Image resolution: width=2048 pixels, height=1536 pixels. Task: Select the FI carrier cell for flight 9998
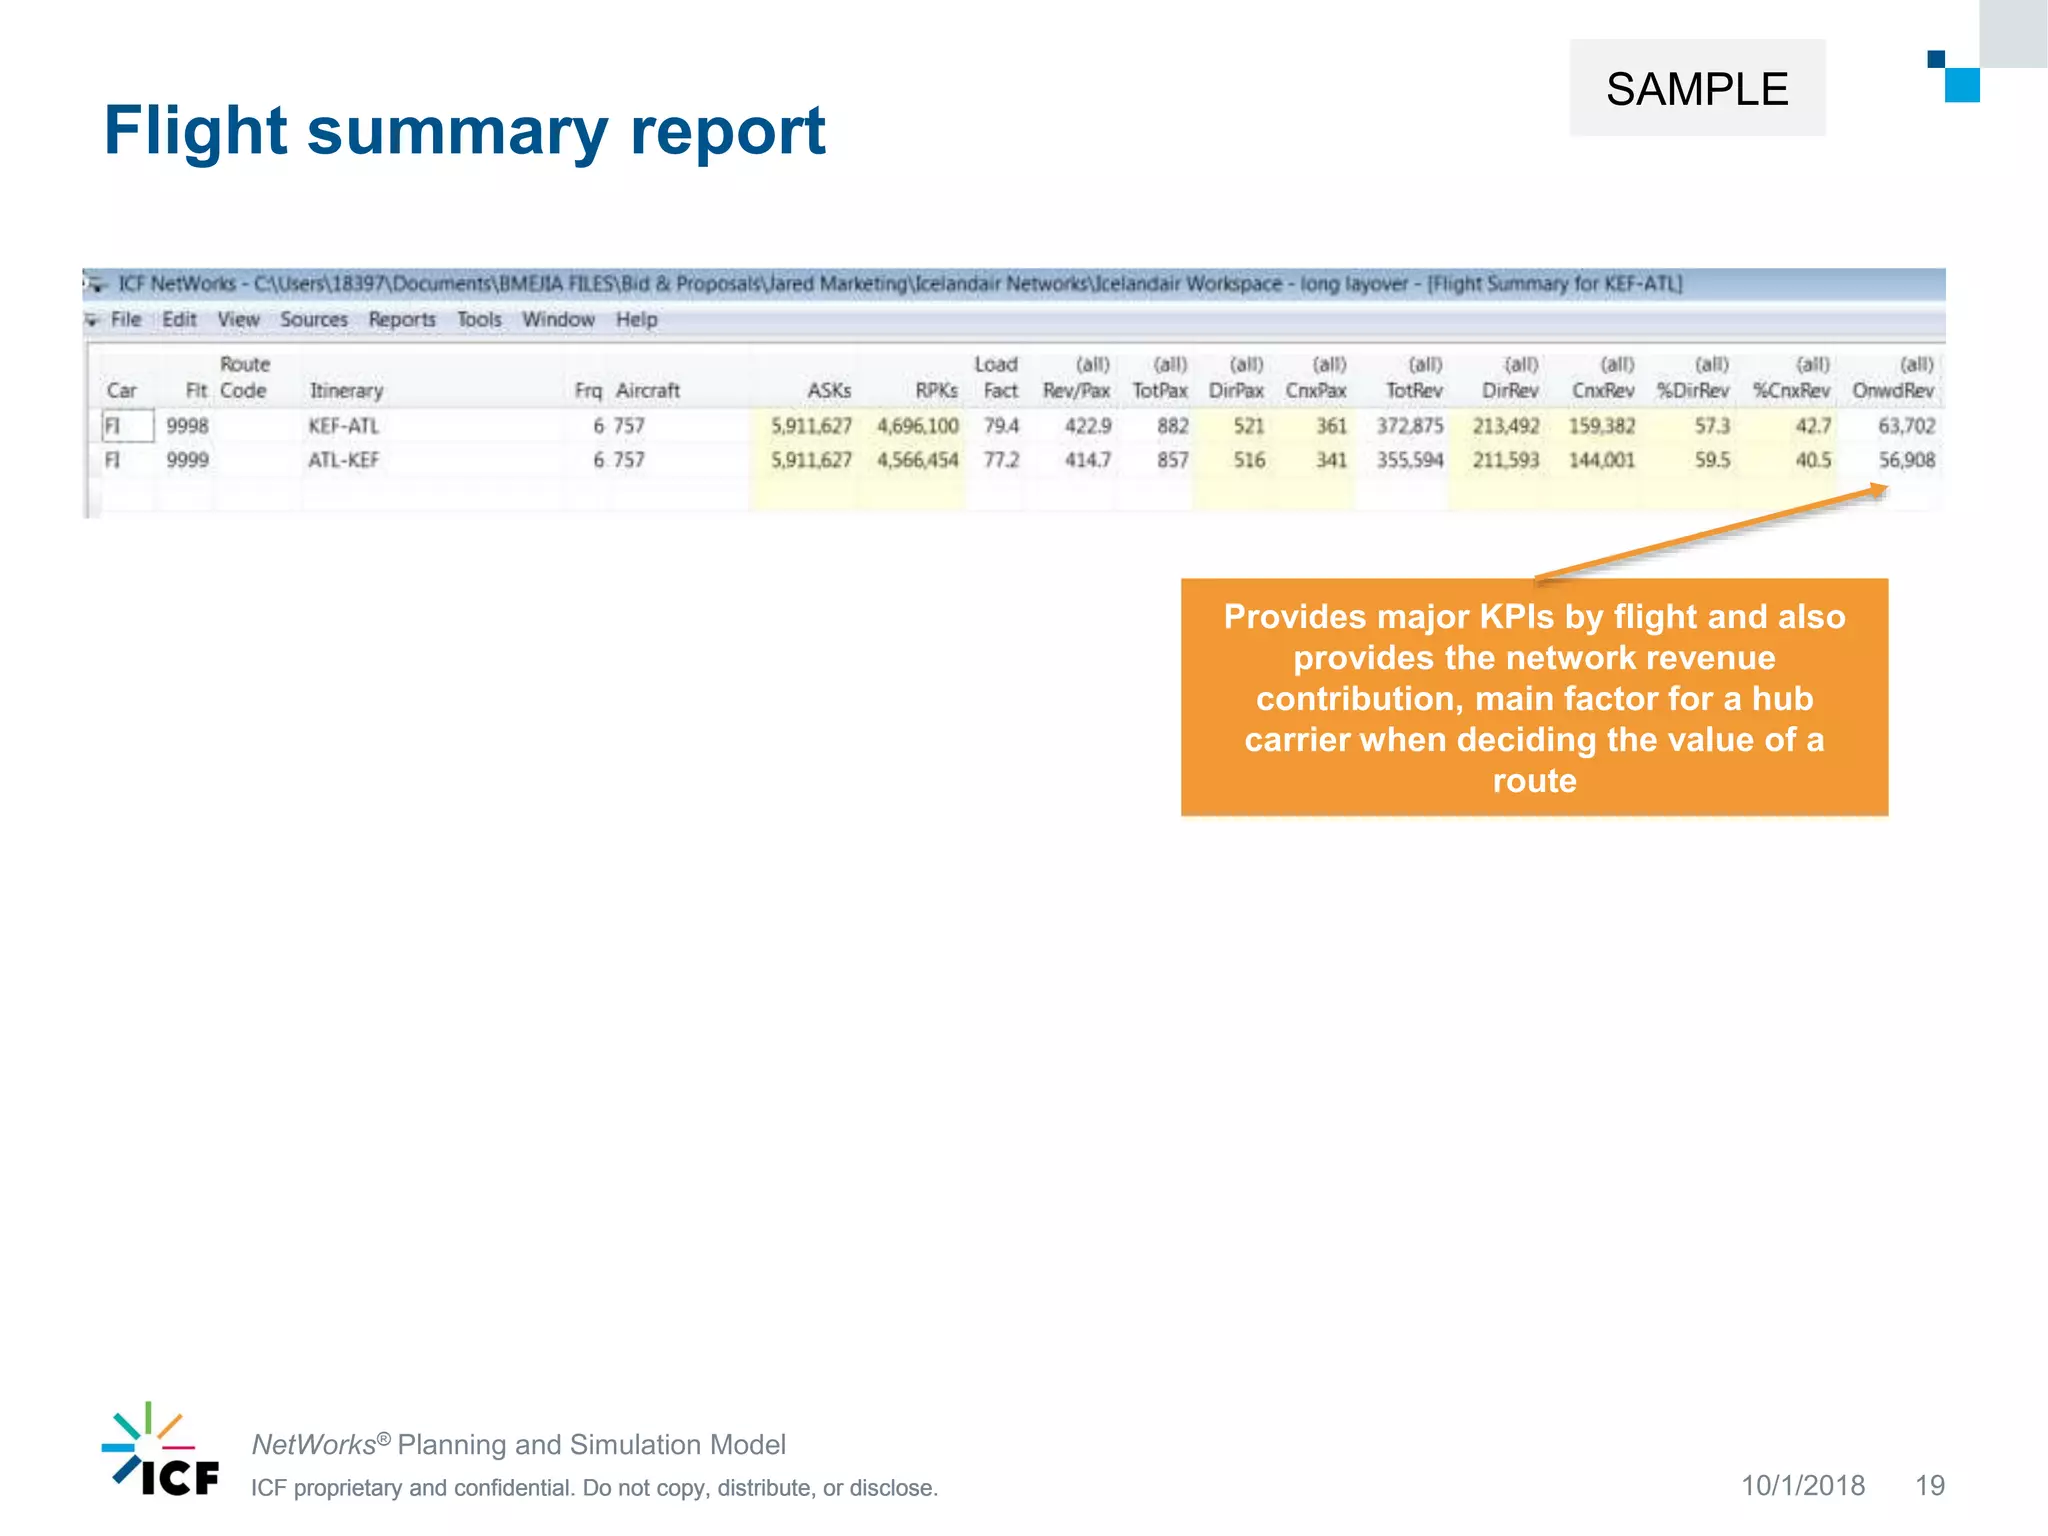(x=127, y=426)
